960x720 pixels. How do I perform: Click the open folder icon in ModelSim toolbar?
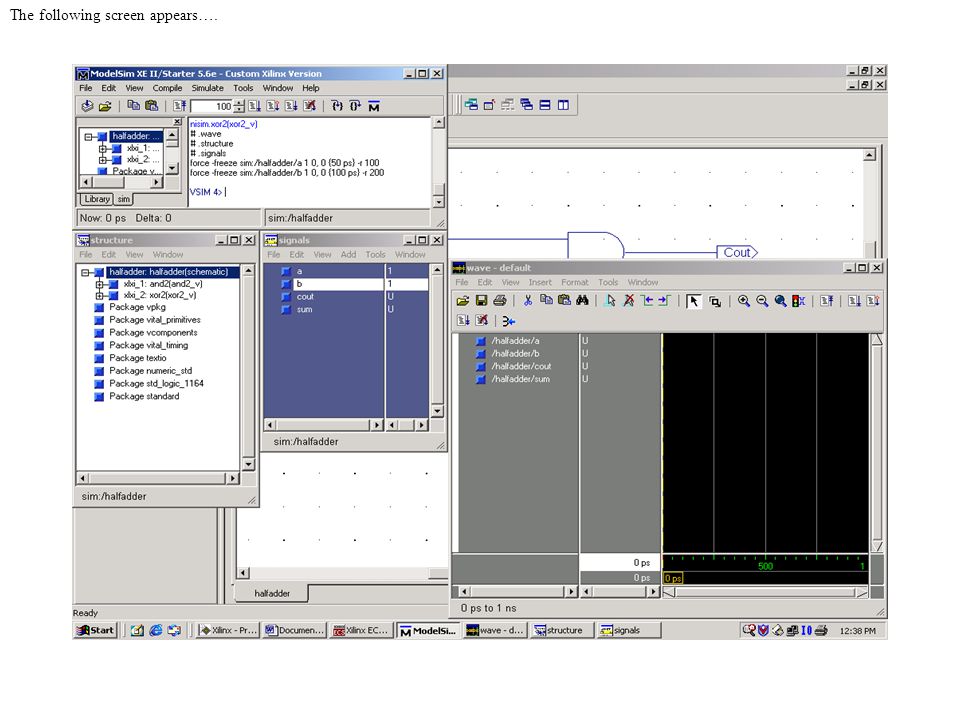[x=105, y=106]
